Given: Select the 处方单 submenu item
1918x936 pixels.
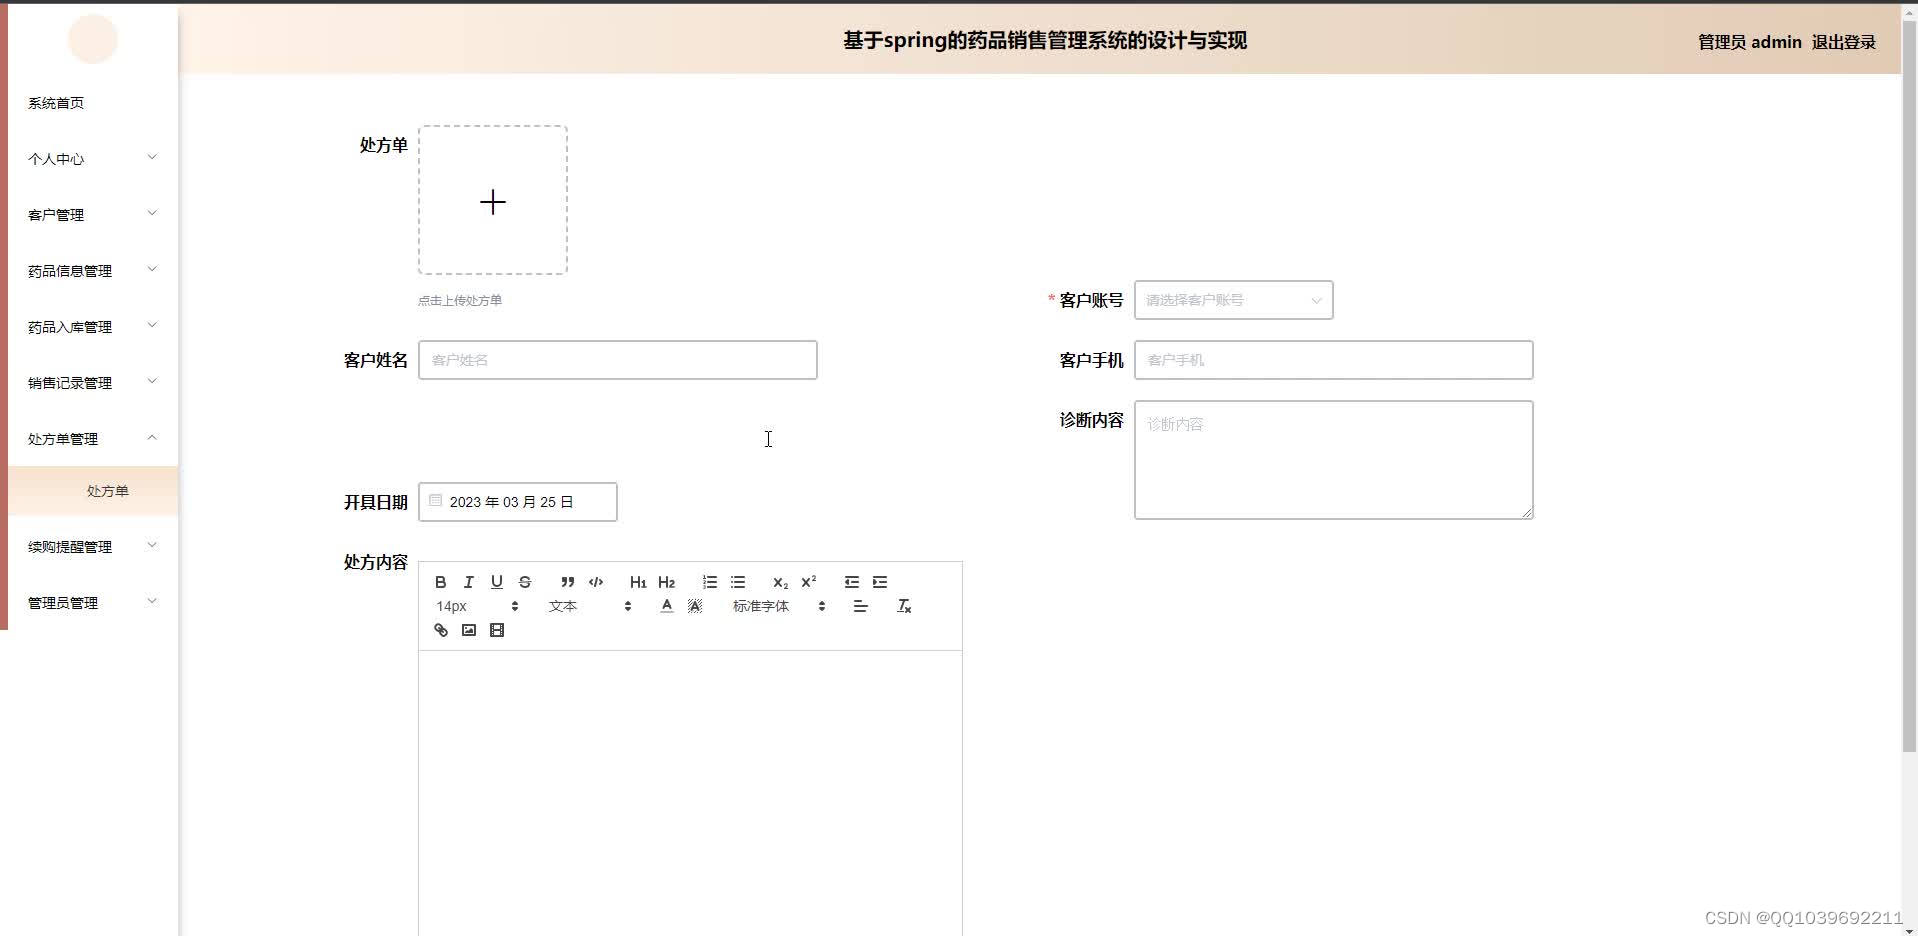Looking at the screenshot, I should [x=93, y=491].
